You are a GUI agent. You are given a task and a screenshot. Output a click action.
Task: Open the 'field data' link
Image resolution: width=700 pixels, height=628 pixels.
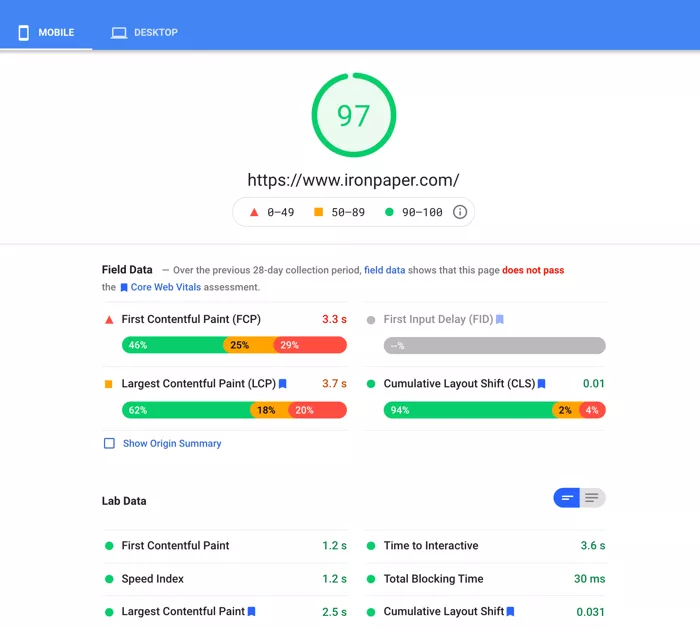384,270
